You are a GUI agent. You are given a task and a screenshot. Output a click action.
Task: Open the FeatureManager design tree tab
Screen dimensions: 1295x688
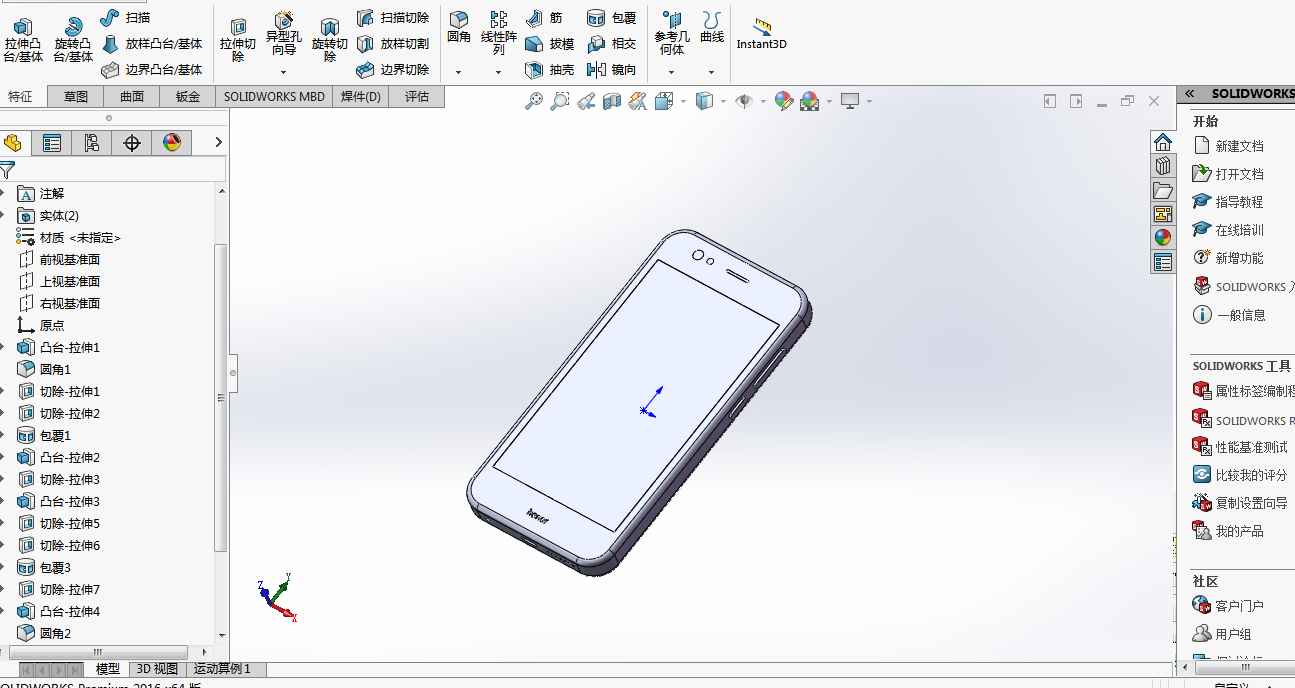[13, 143]
